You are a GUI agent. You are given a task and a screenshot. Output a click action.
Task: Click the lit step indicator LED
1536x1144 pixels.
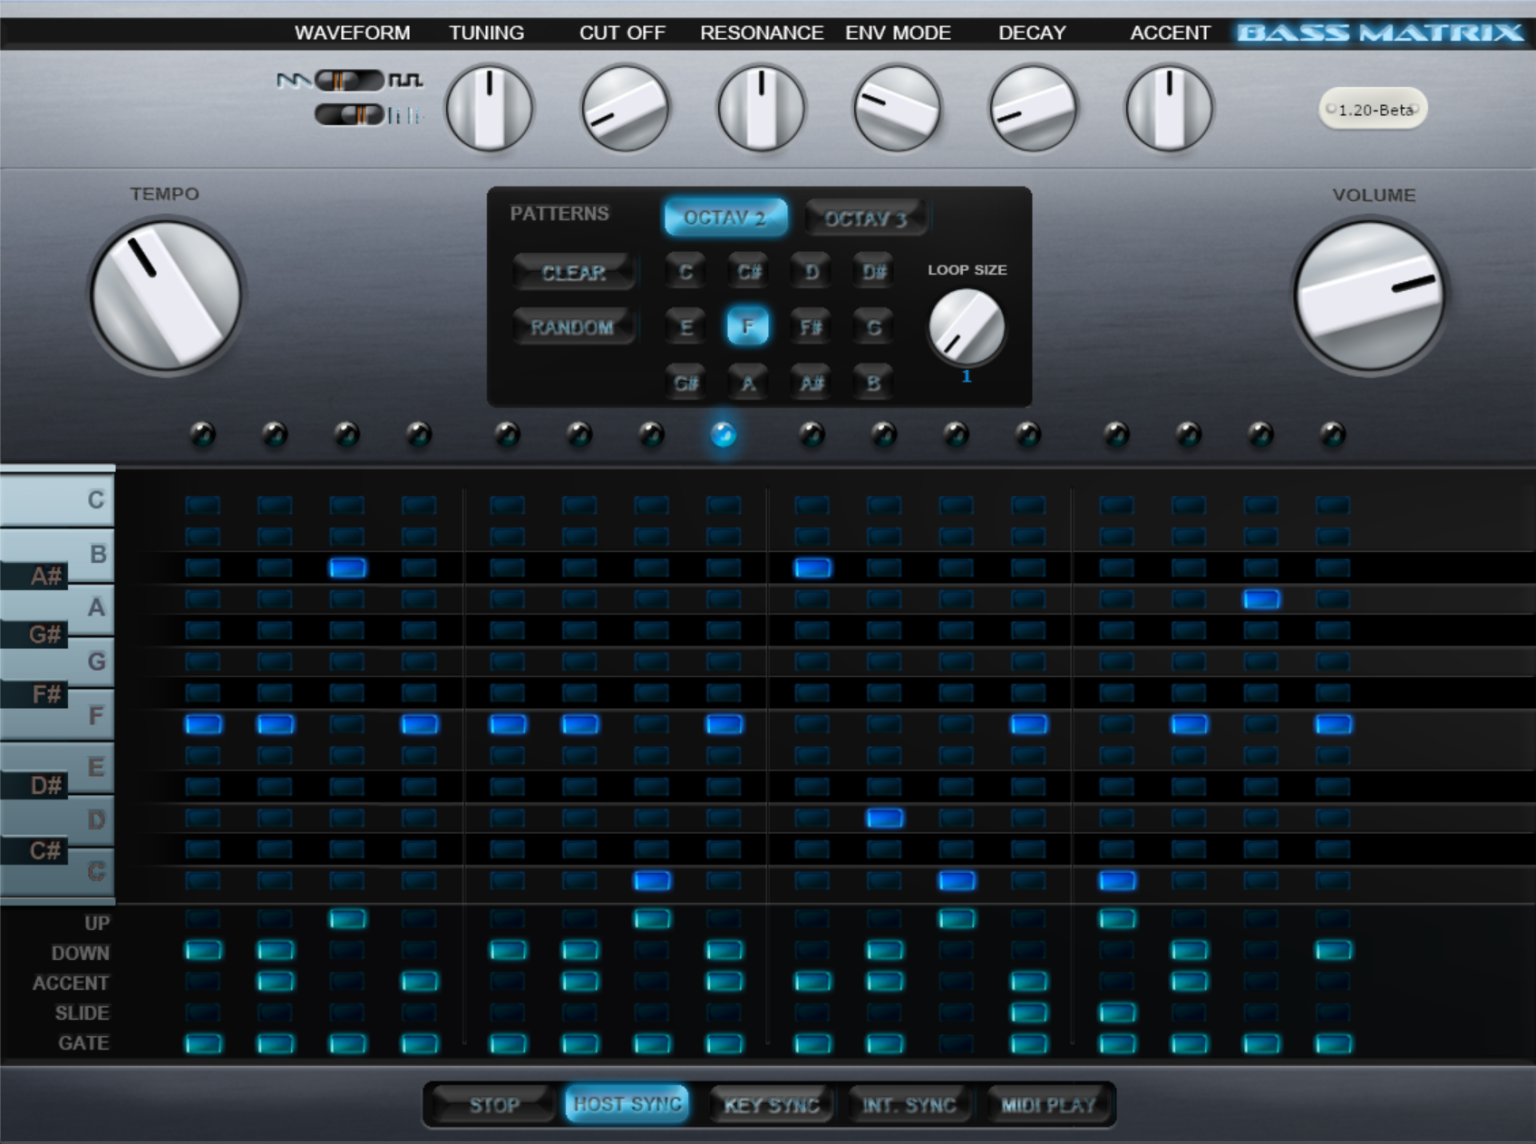723,434
